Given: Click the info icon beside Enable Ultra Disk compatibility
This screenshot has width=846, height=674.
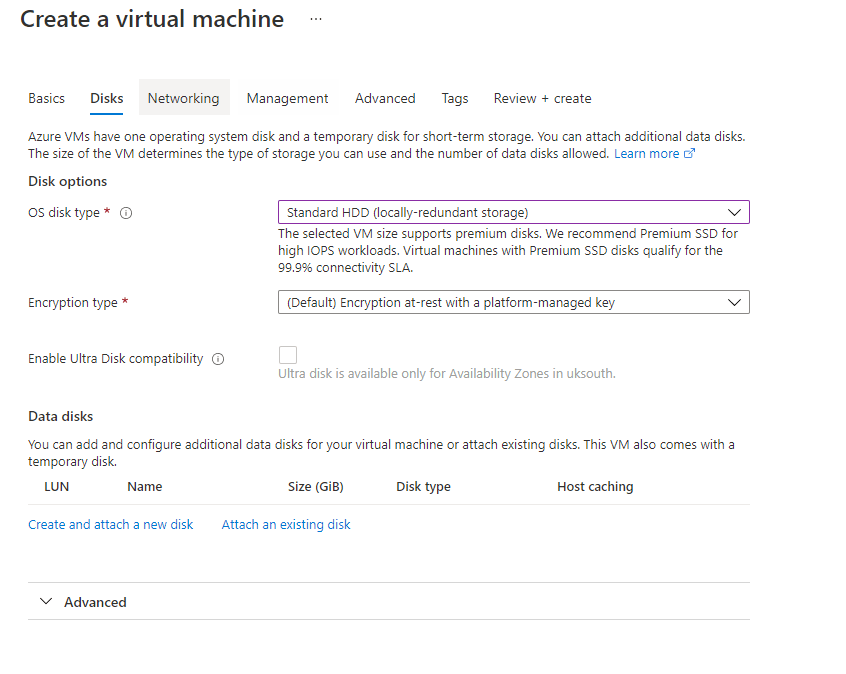Looking at the screenshot, I should [218, 359].
